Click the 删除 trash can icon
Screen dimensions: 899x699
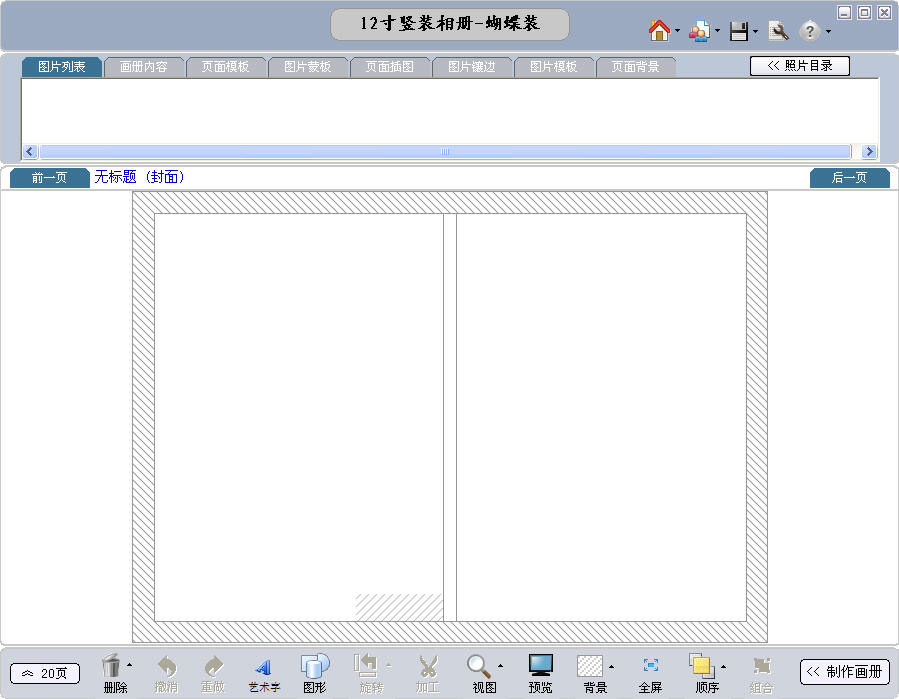point(112,667)
